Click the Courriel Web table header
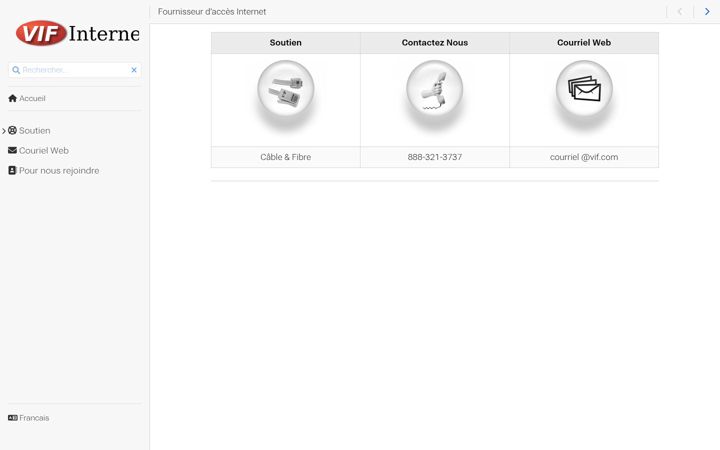 (x=584, y=43)
